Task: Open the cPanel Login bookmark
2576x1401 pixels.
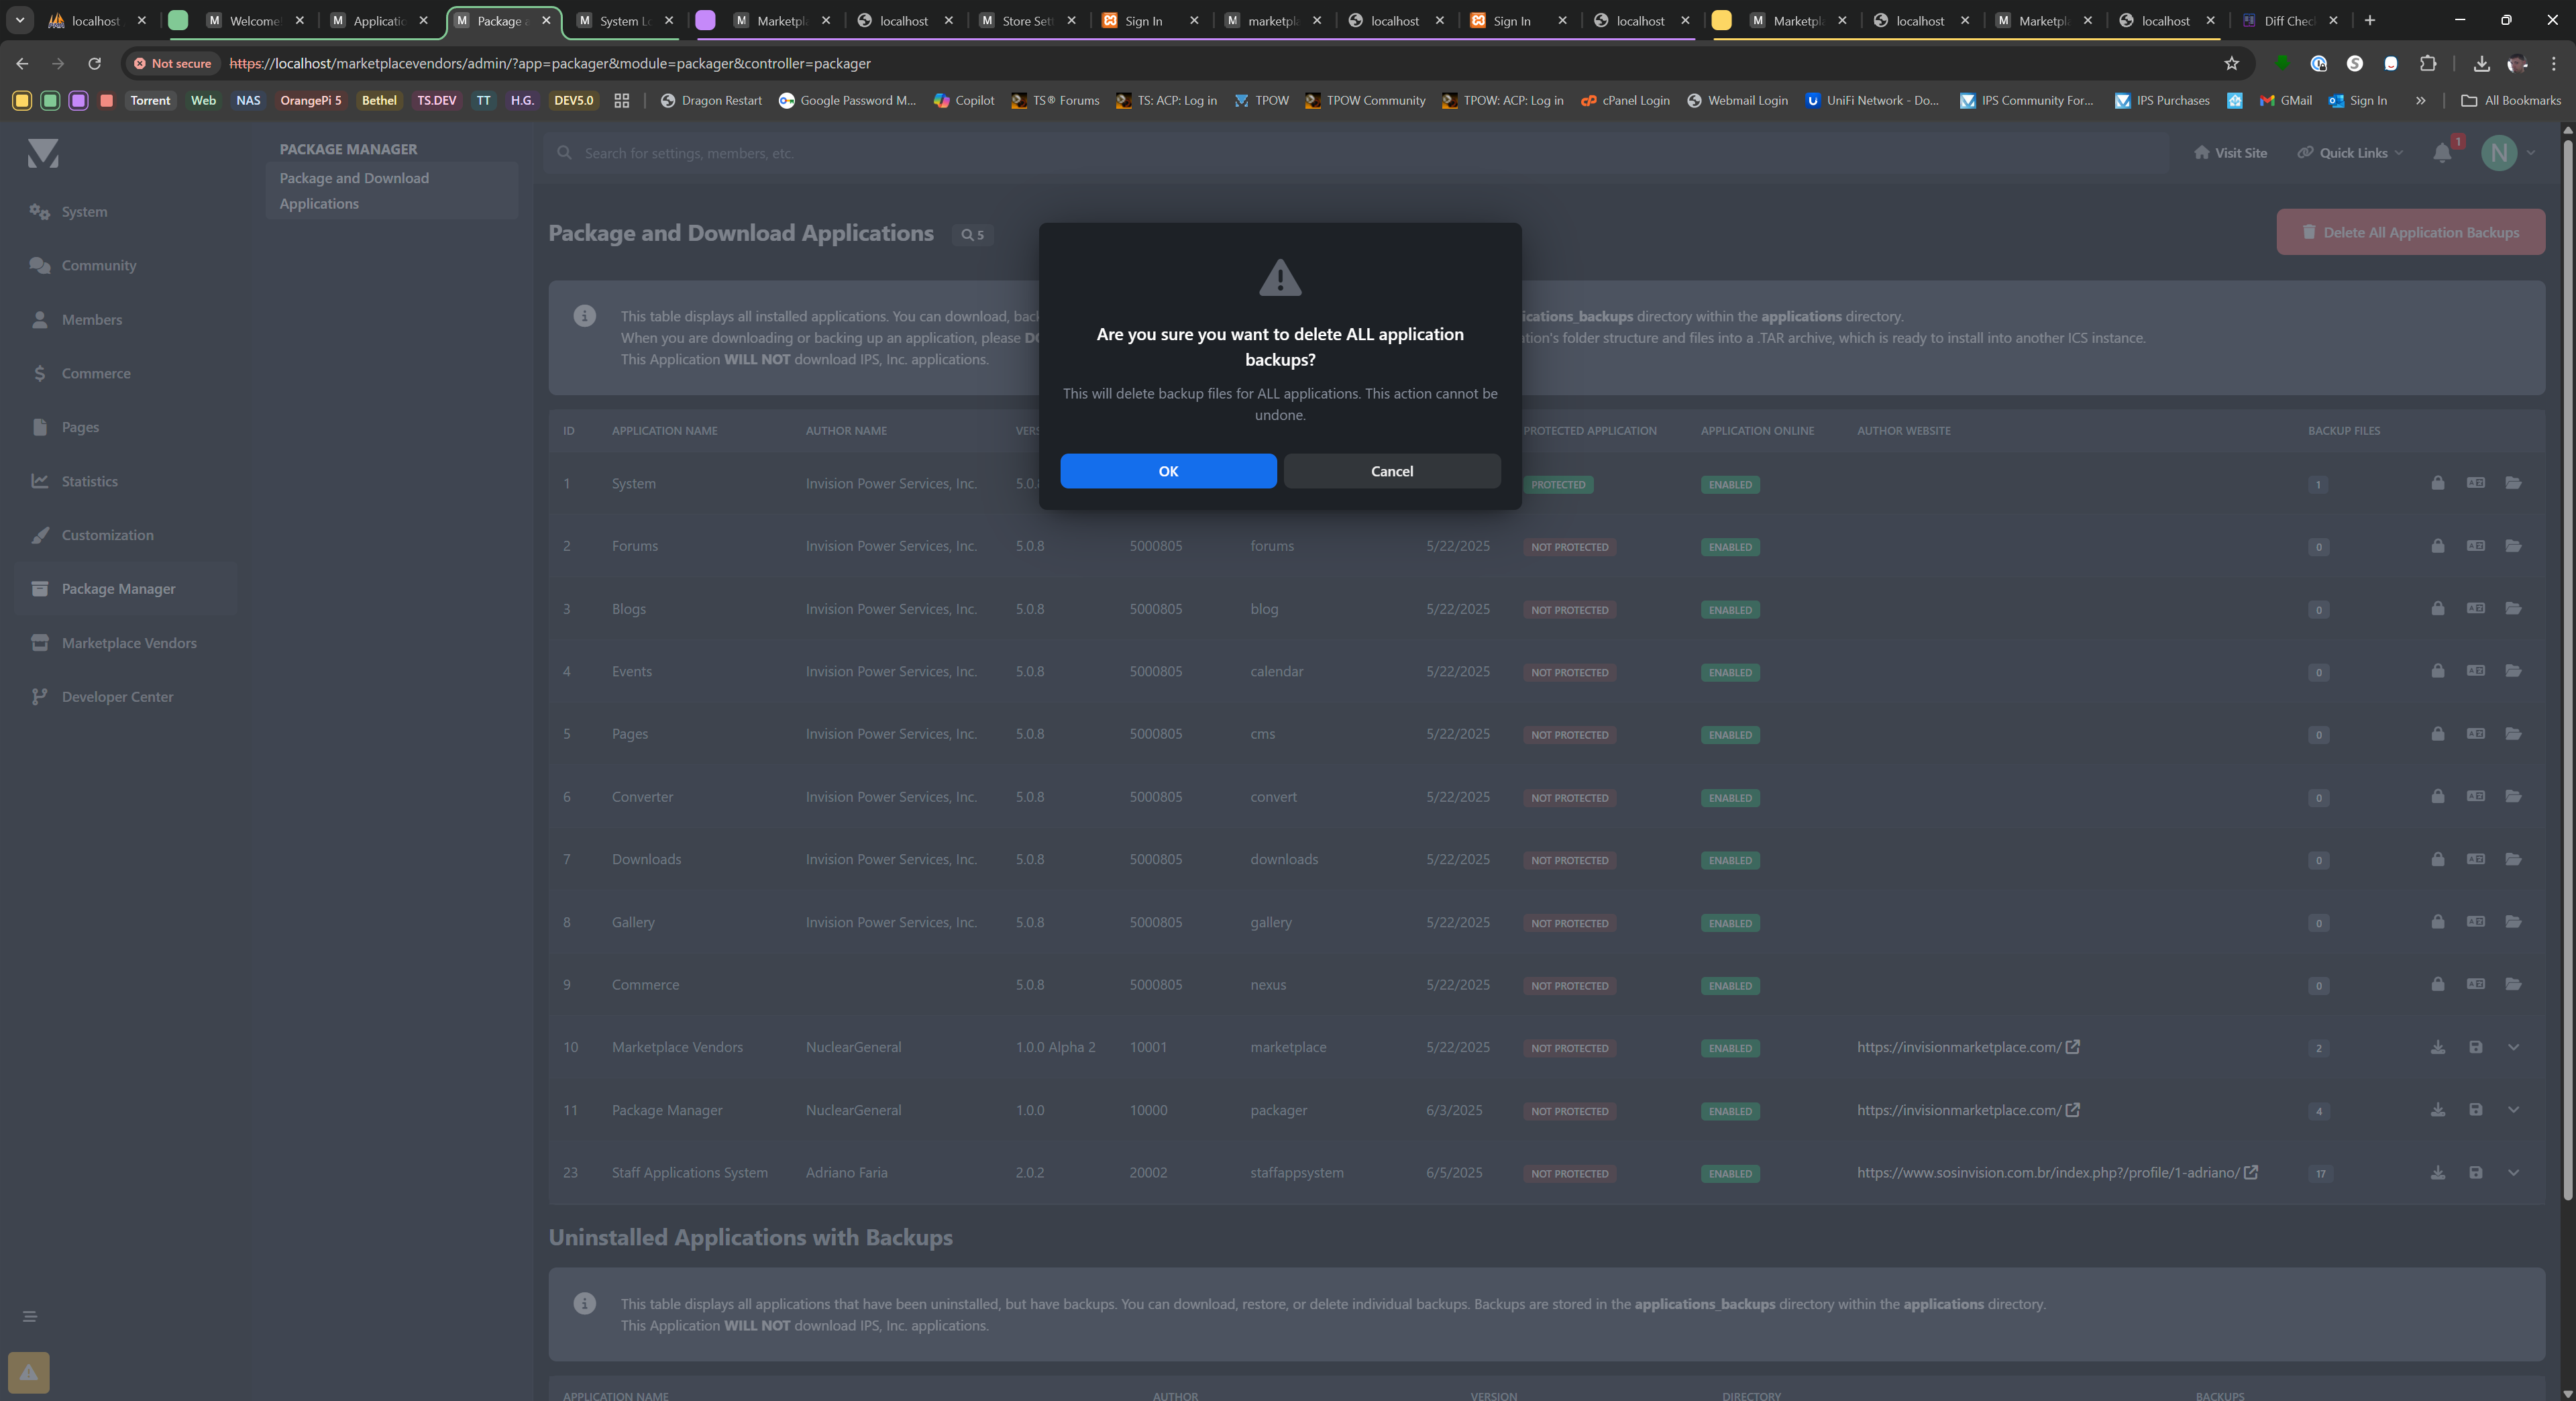Action: [x=1625, y=100]
